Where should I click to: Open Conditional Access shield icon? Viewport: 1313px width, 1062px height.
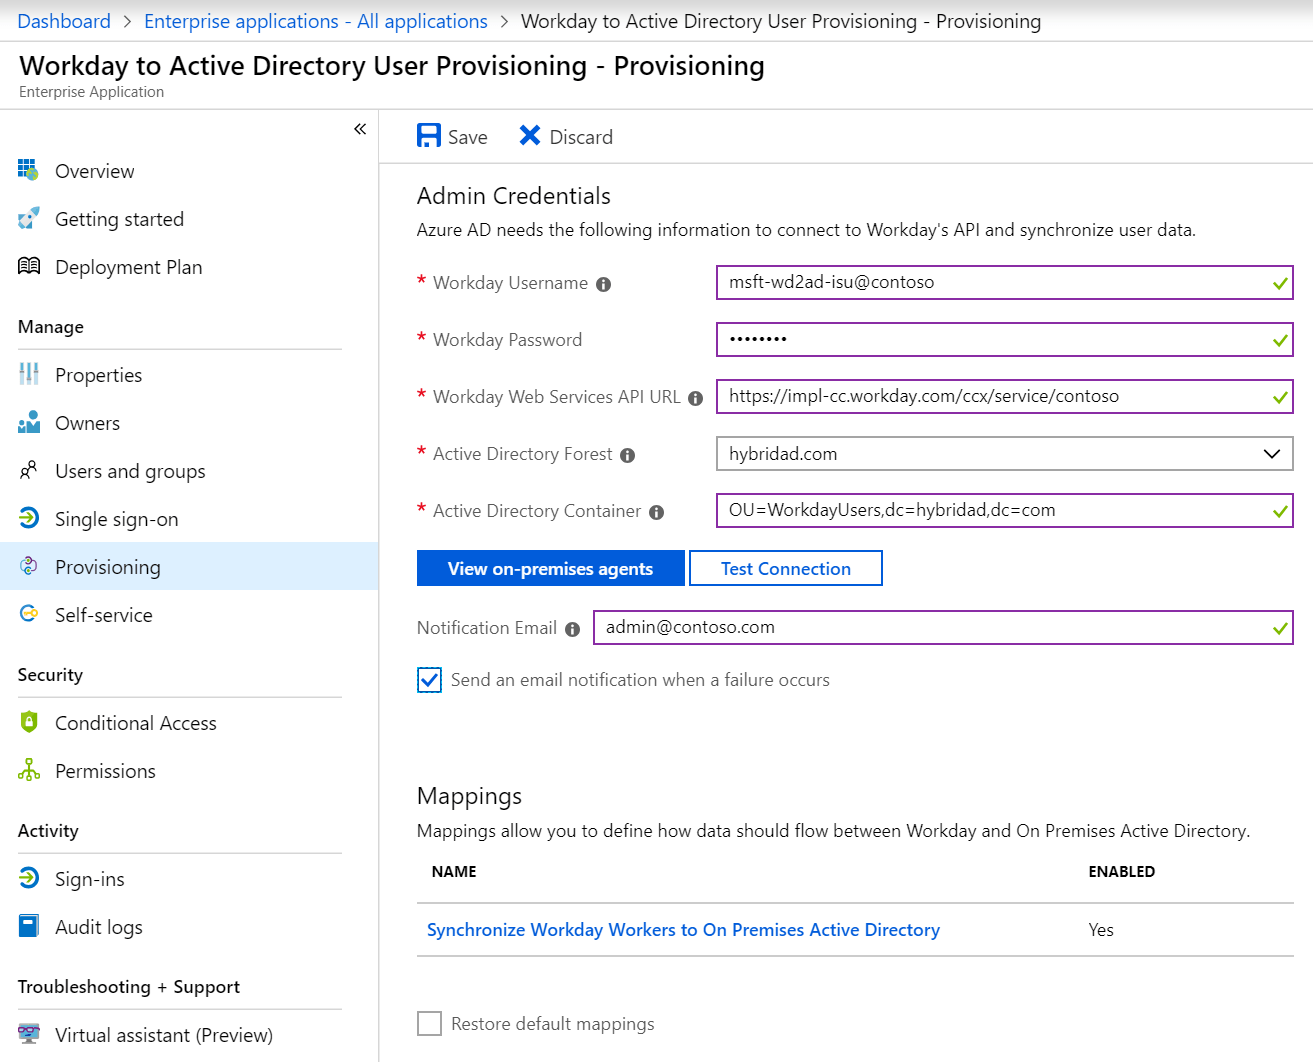[x=28, y=722]
